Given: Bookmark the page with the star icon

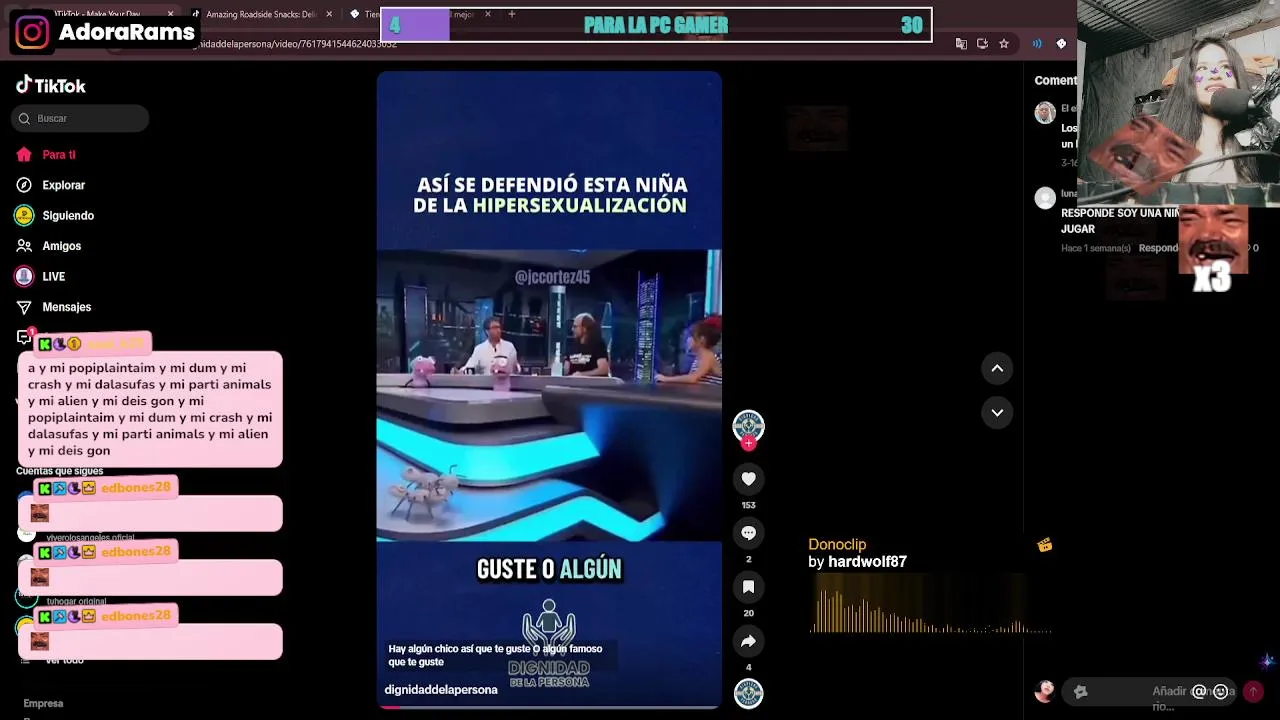Looking at the screenshot, I should coord(1003,44).
